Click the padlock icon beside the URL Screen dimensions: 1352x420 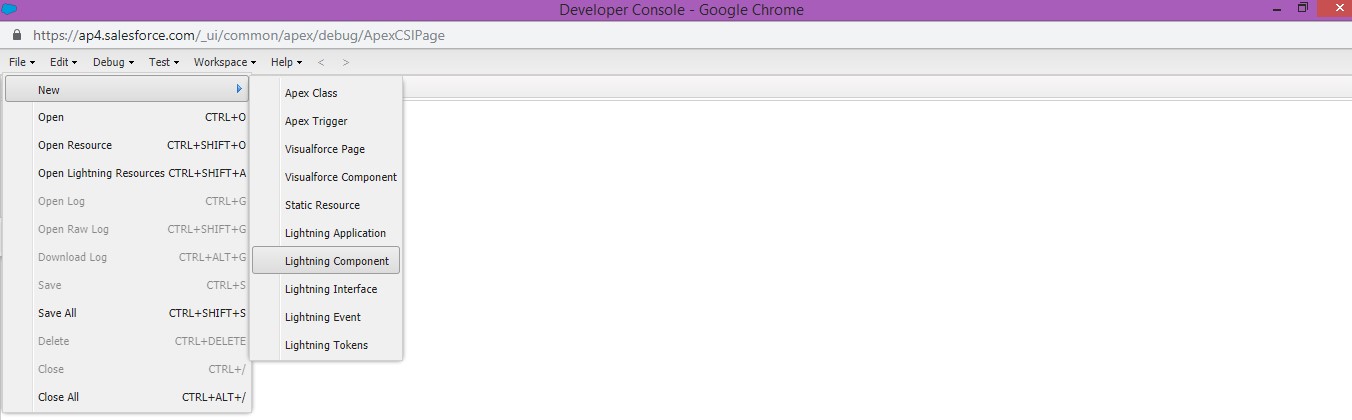[x=17, y=35]
